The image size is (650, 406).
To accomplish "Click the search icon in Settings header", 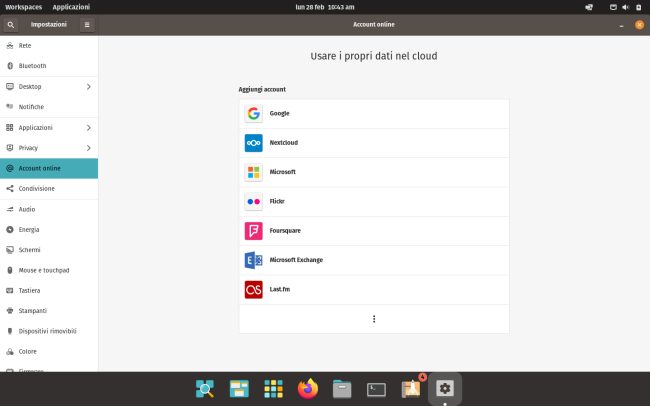I will click(11, 25).
